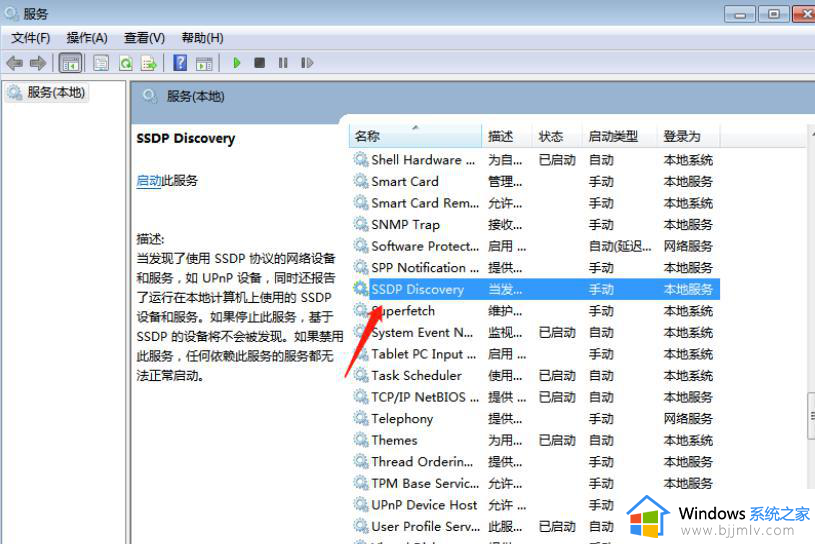Toggle the show/hide console tree icon

pyautogui.click(x=70, y=63)
